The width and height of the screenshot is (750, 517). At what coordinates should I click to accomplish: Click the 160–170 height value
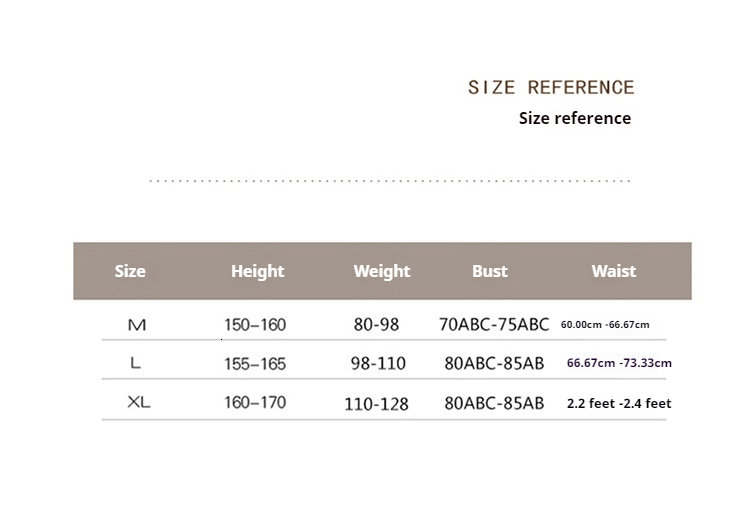(x=255, y=403)
